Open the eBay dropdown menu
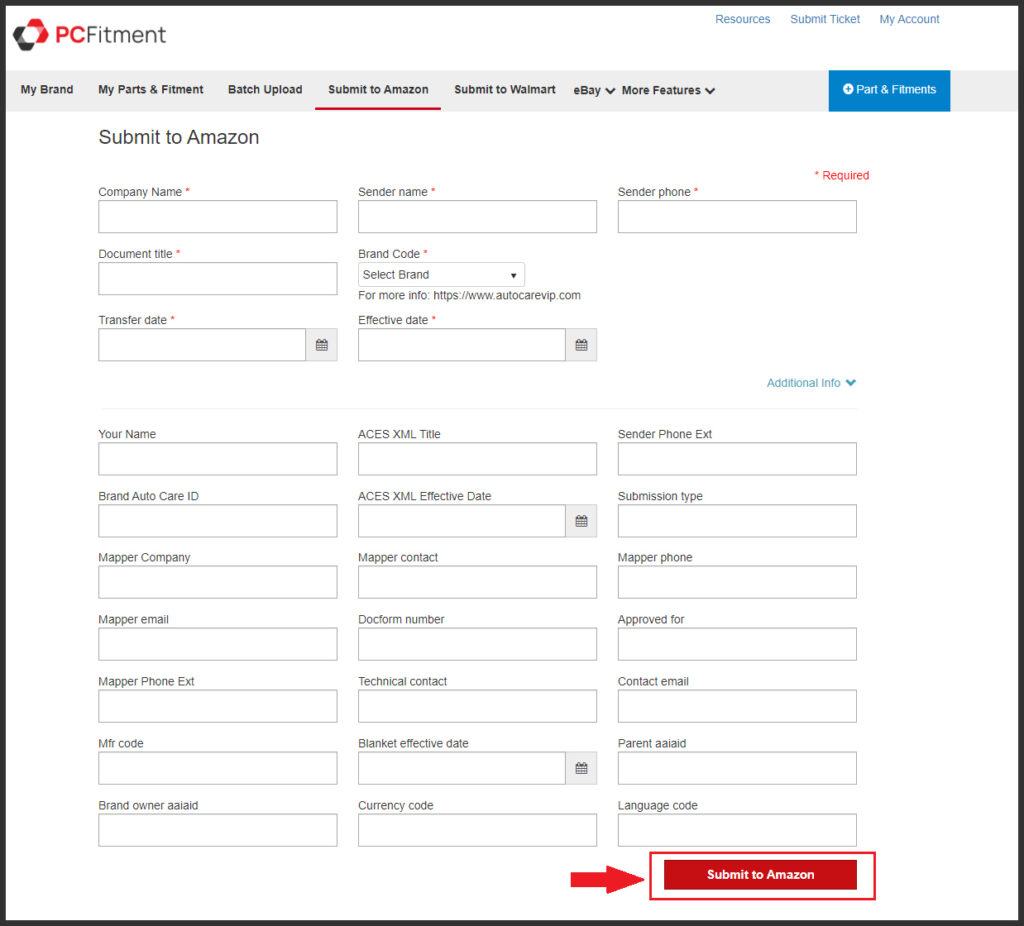Screen dimensions: 1024x926 coord(593,90)
